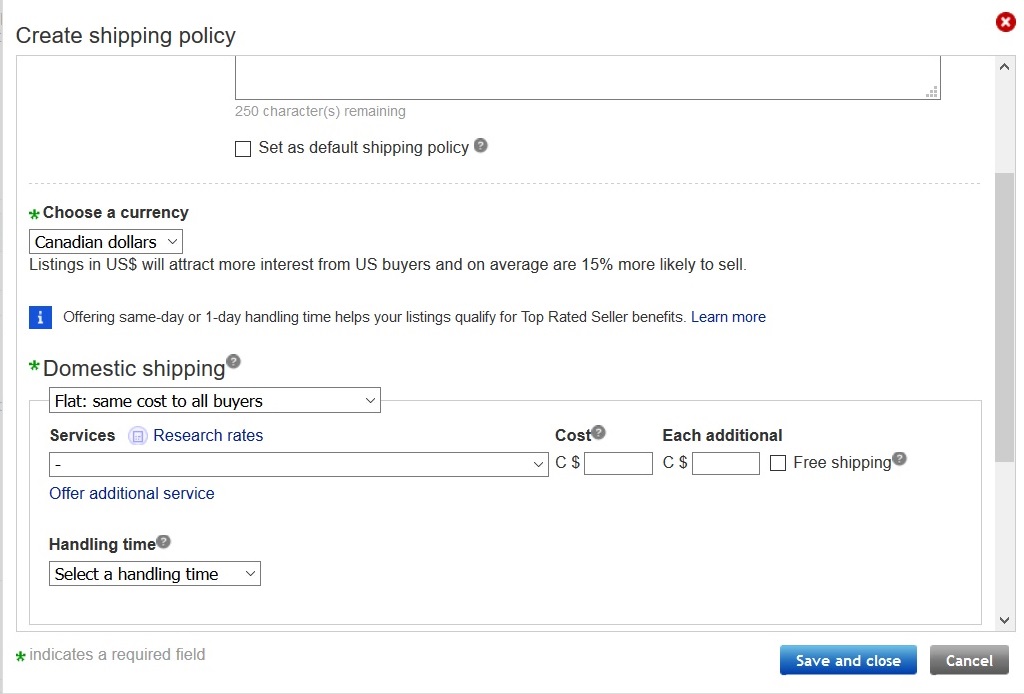The width and height of the screenshot is (1024, 694).
Task: Click the help icon next to Domestic shipping
Action: tap(233, 361)
